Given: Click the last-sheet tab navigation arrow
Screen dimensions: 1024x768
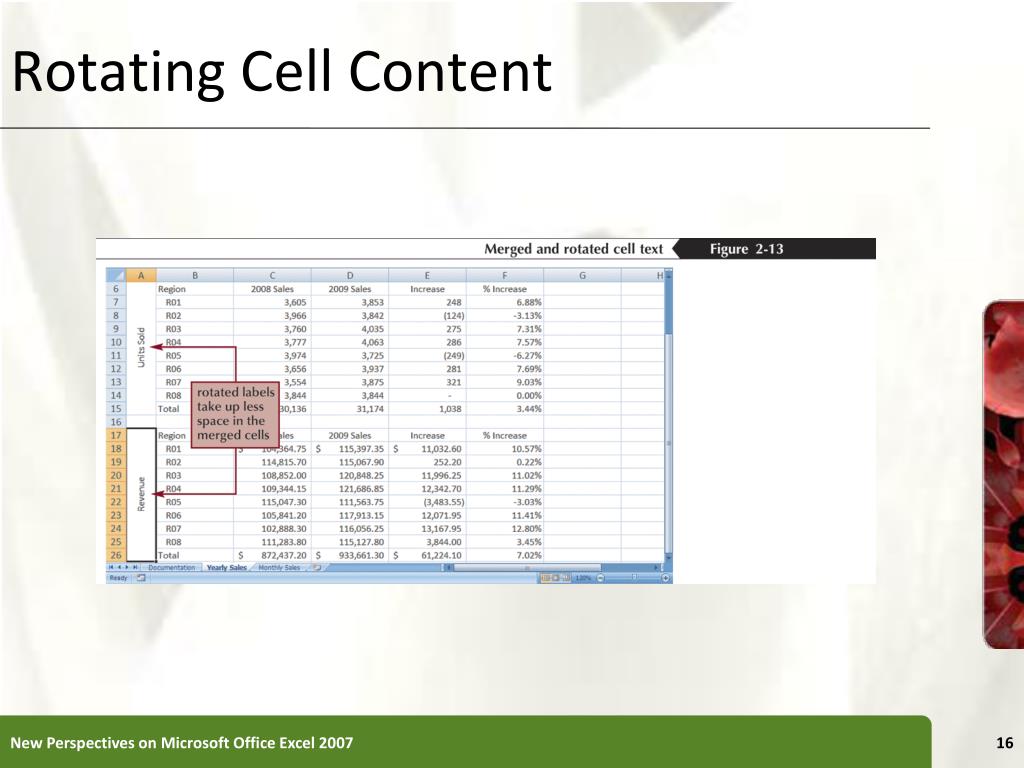Looking at the screenshot, I should click(135, 567).
